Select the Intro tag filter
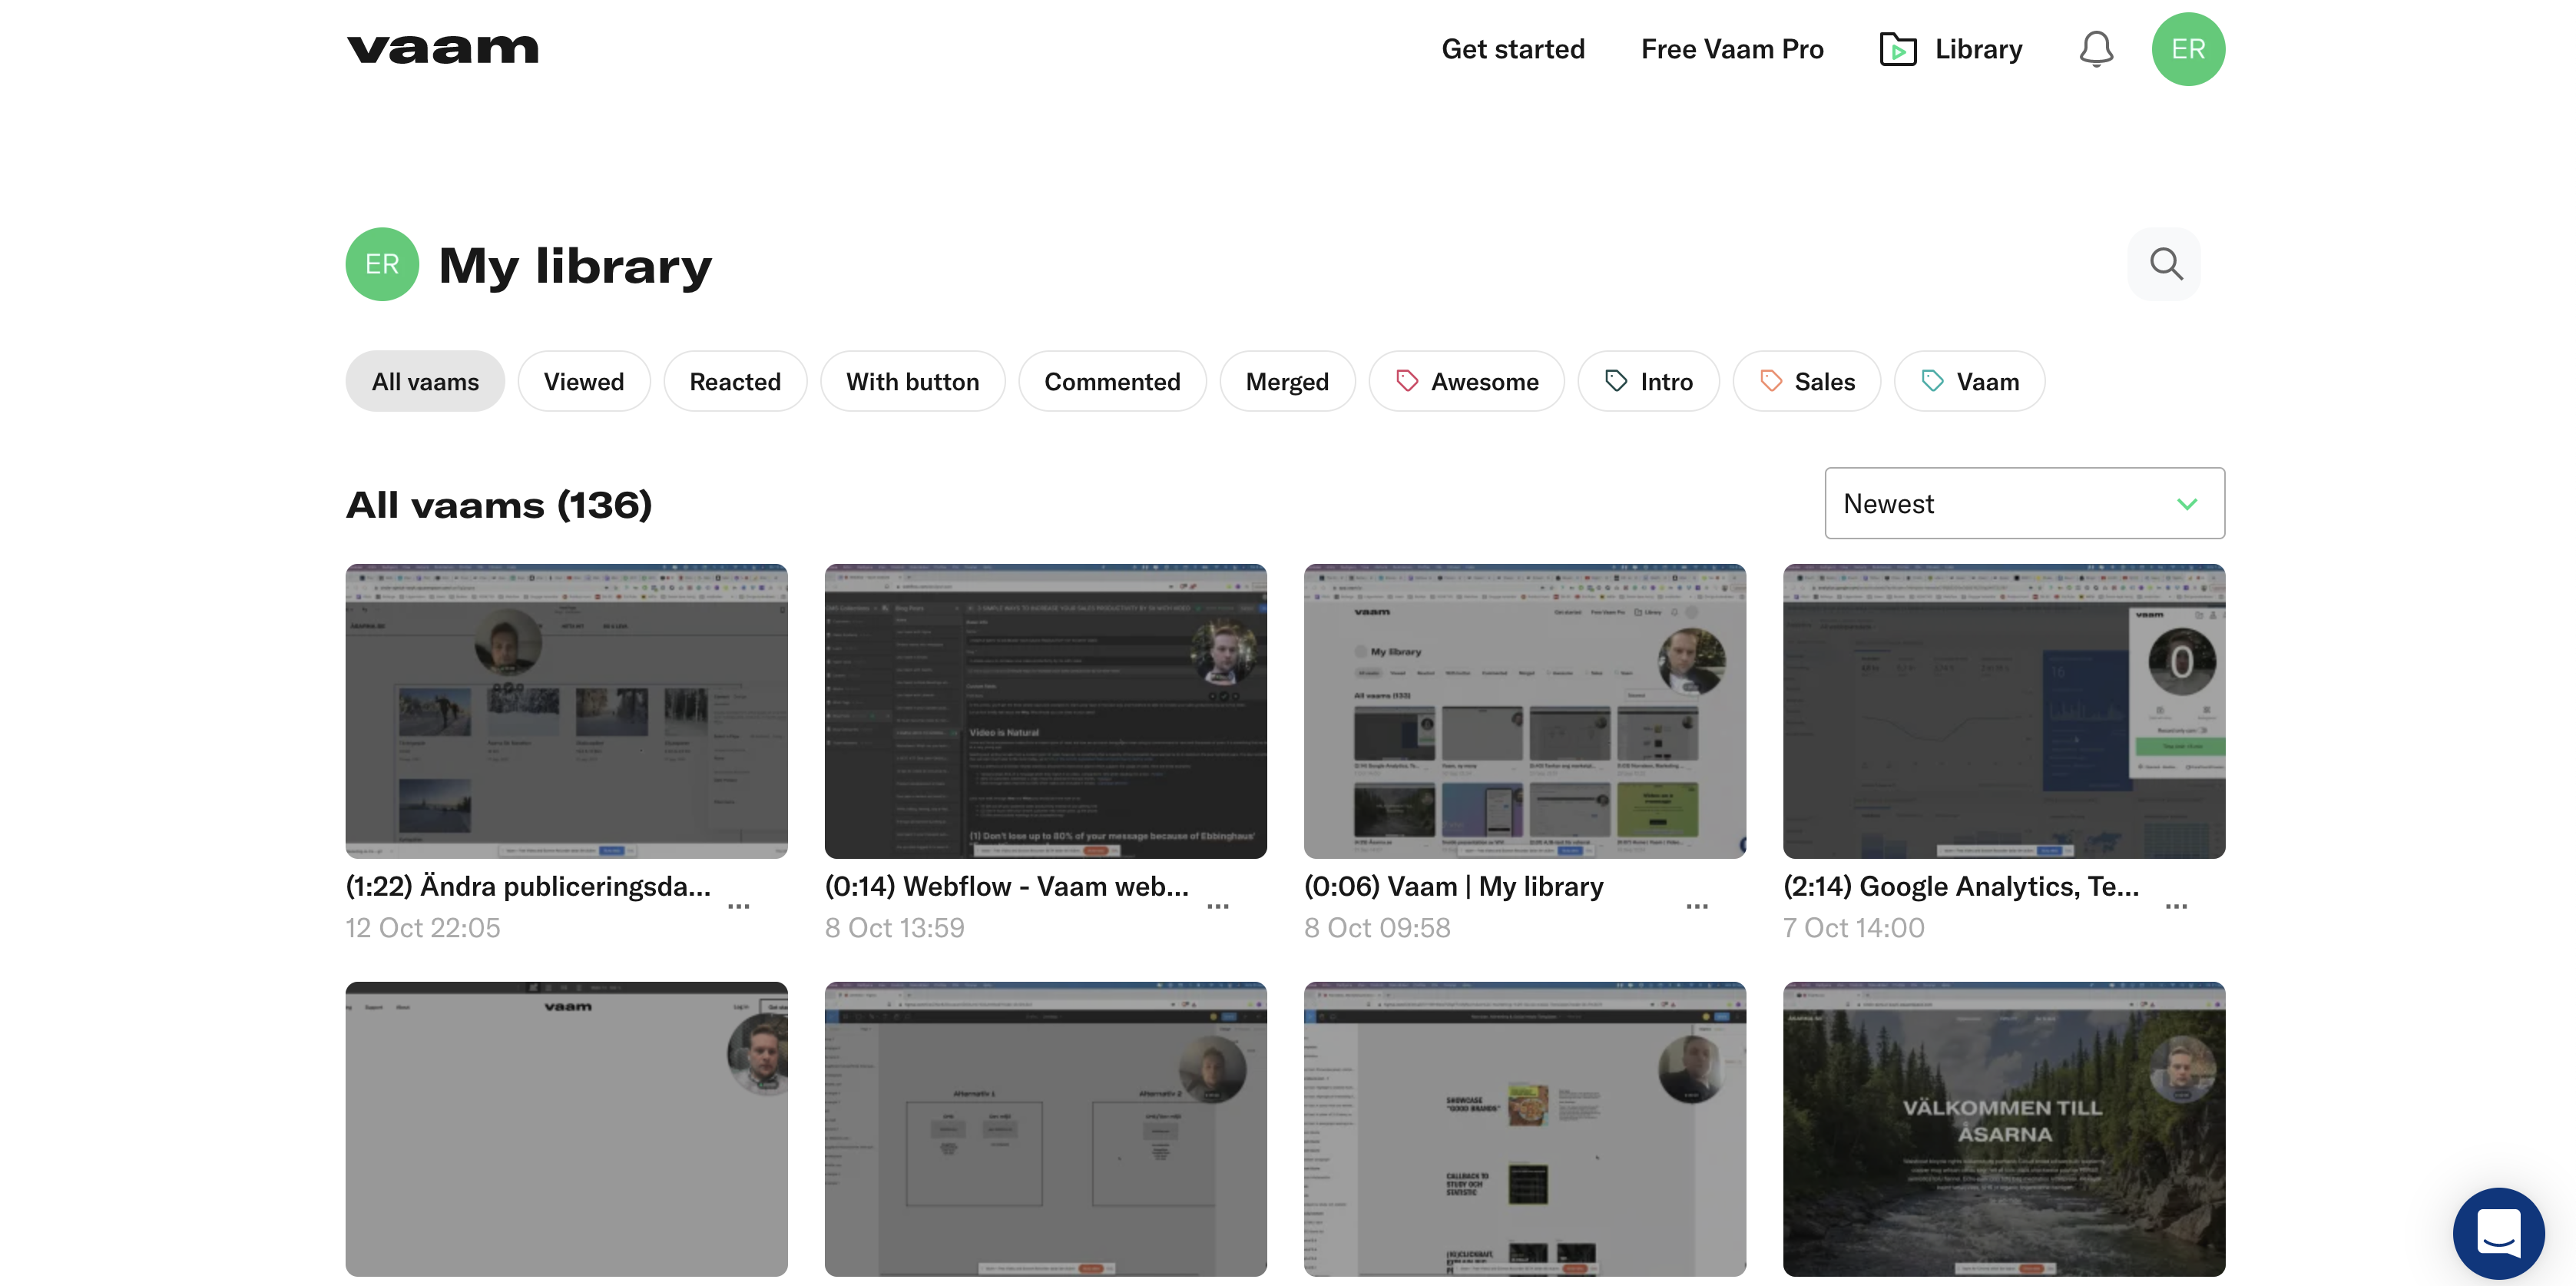The width and height of the screenshot is (2576, 1286). point(1648,381)
